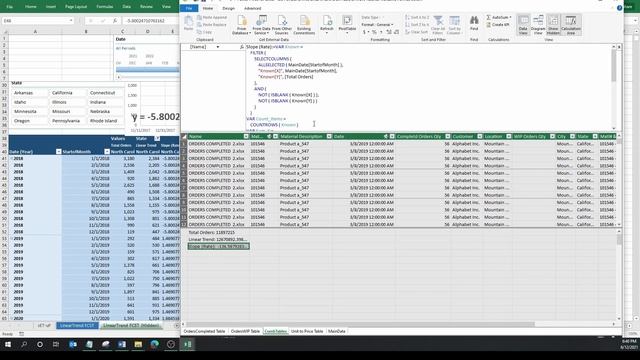Toggle the Calculation Area button
Screen dimensions: 640x360
(571, 25)
